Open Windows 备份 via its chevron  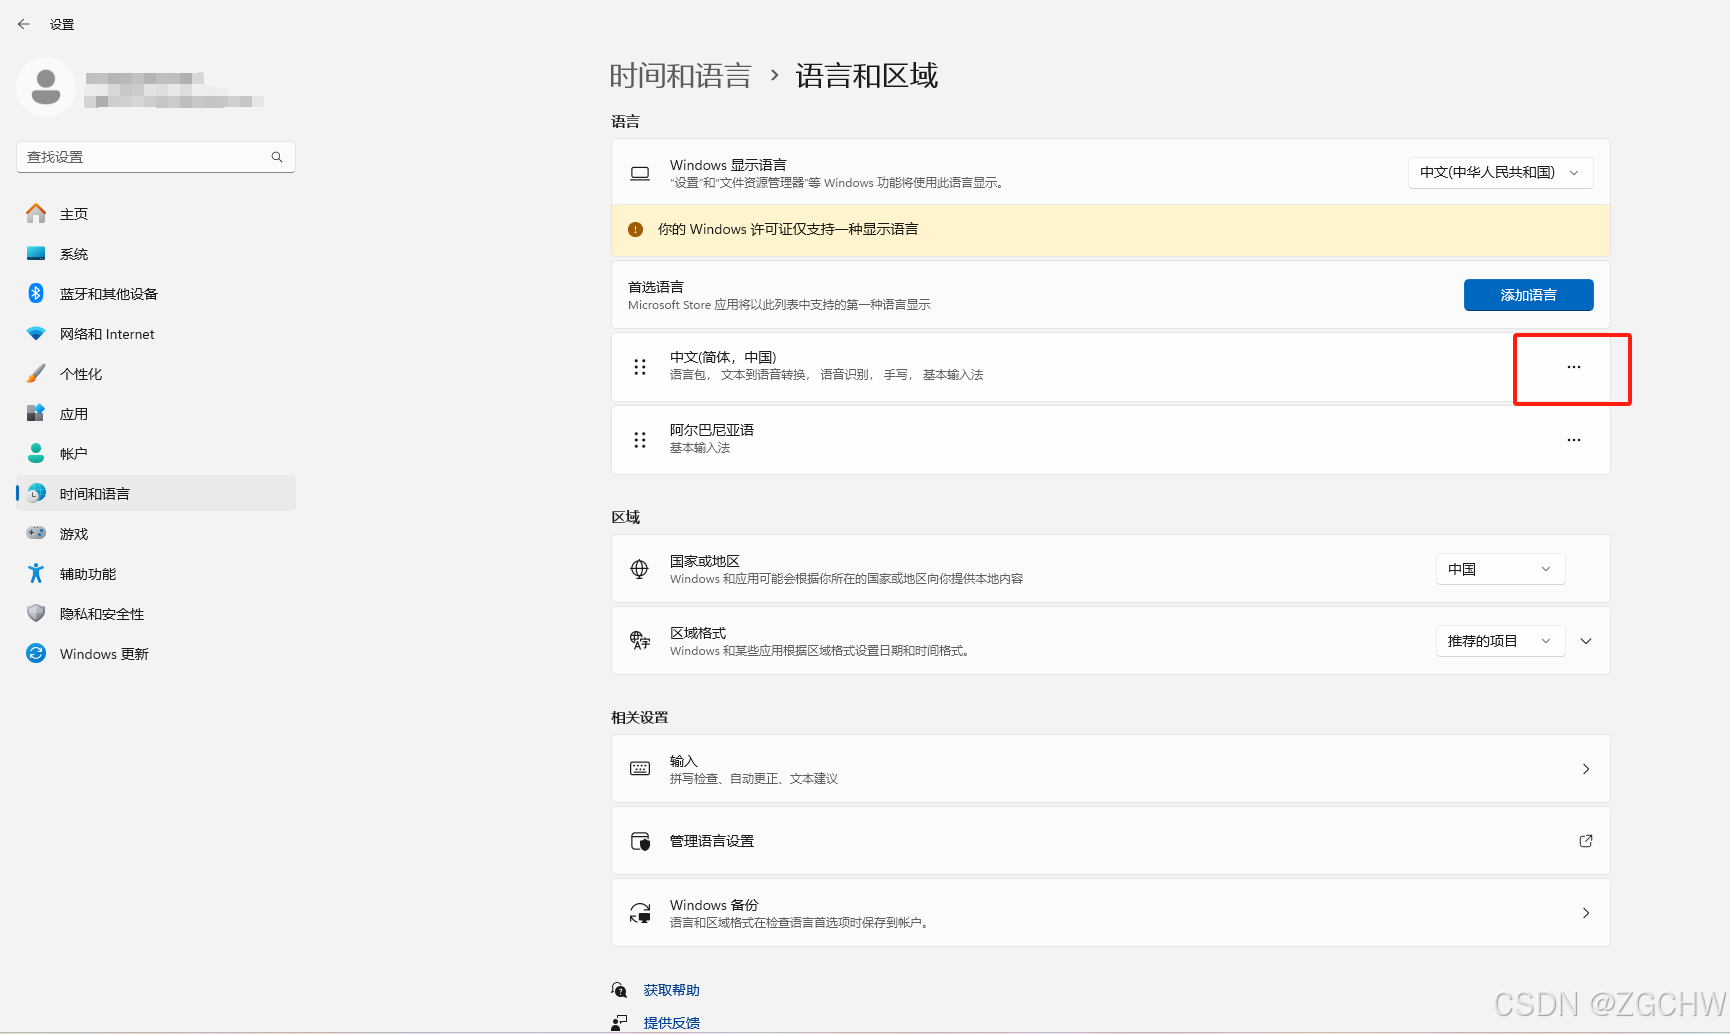pyautogui.click(x=1586, y=913)
